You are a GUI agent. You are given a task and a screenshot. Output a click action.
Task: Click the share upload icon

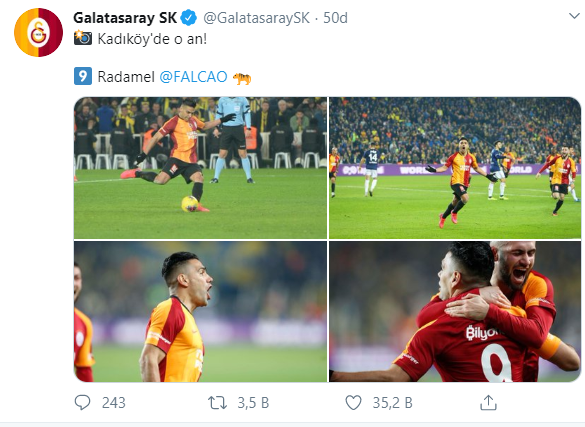pyautogui.click(x=488, y=403)
